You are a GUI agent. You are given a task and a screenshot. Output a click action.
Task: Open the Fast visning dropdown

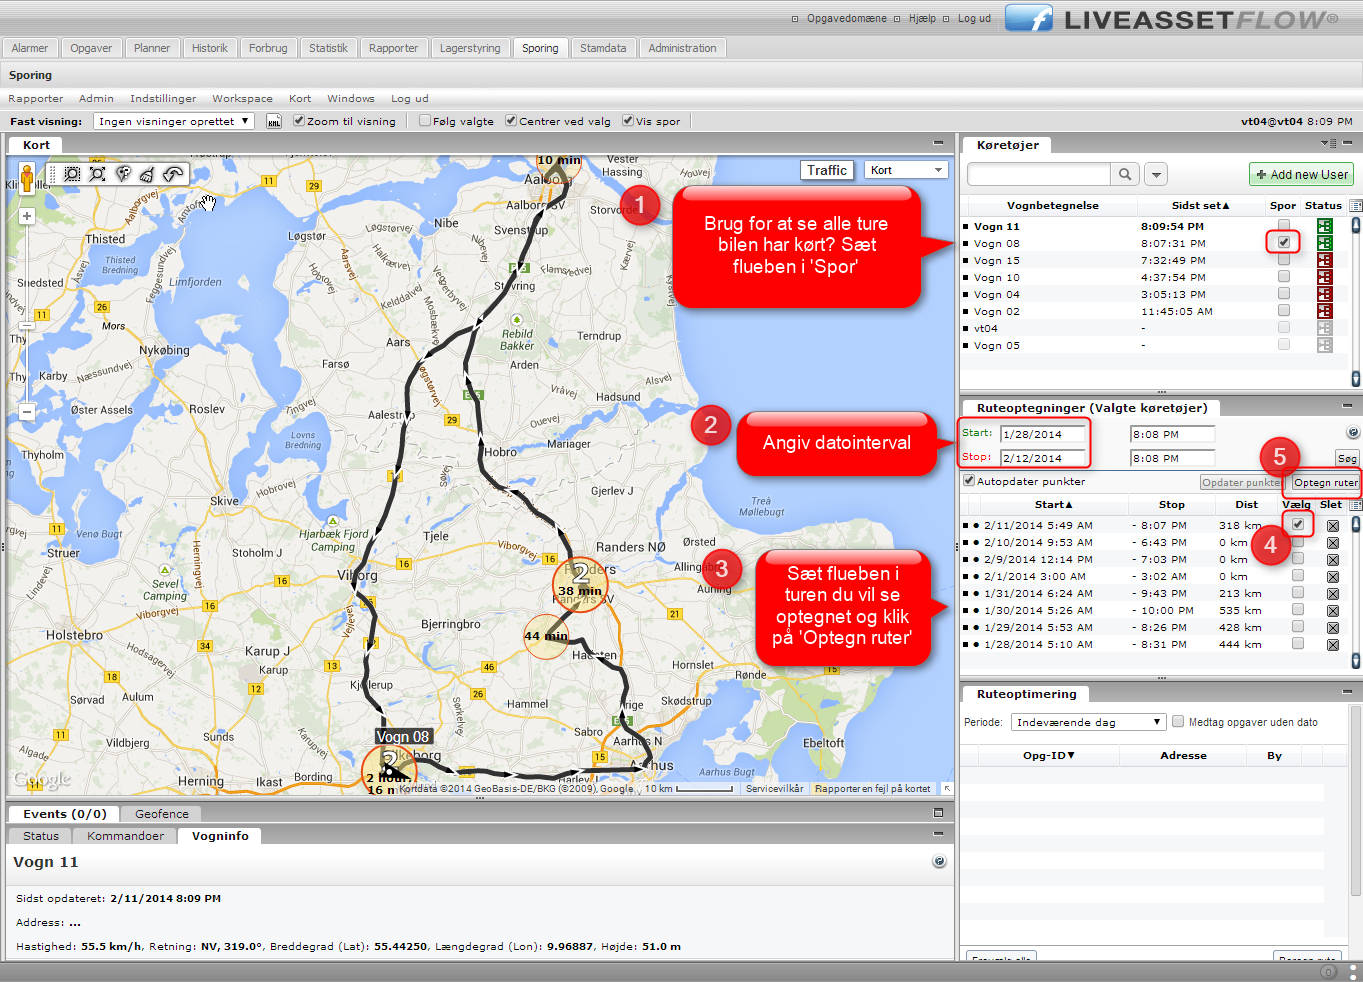pyautogui.click(x=174, y=121)
